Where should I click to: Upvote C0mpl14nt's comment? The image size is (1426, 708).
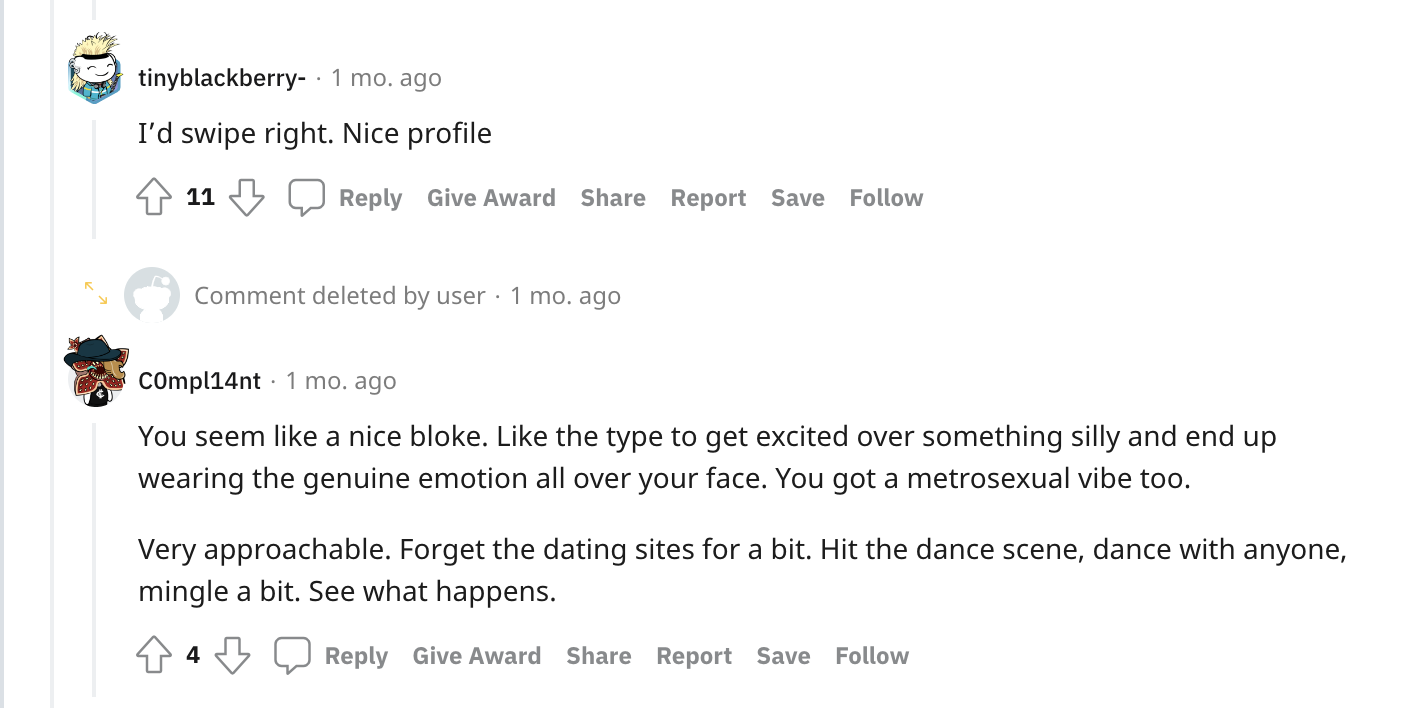pos(154,655)
